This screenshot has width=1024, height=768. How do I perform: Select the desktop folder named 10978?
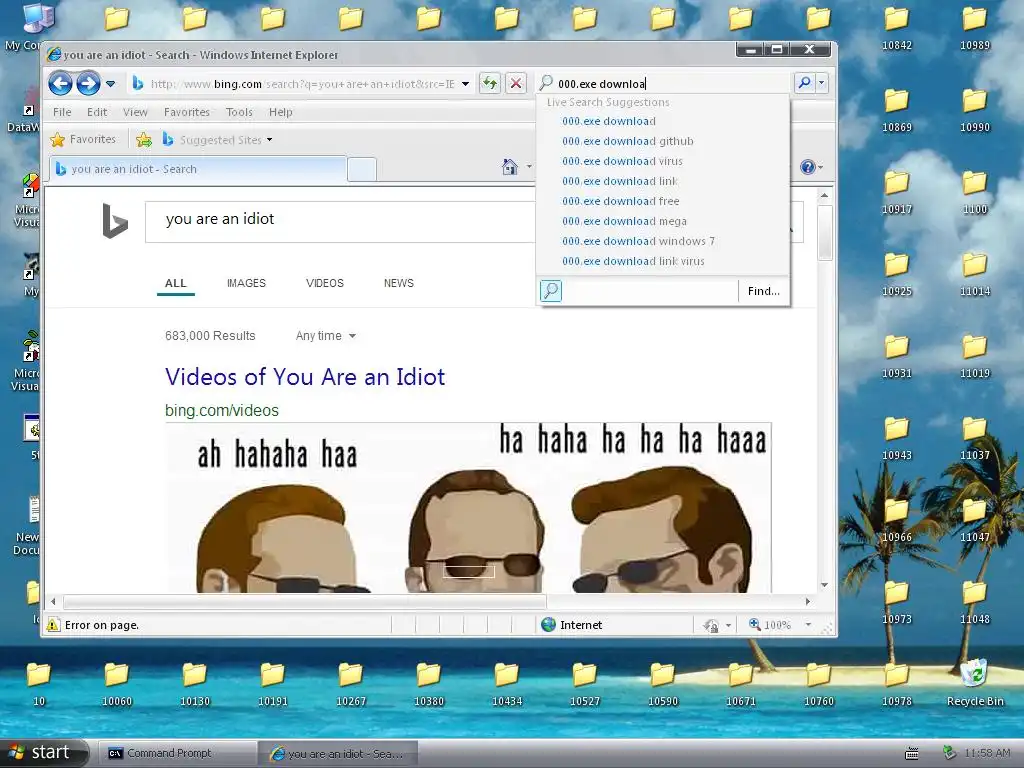pos(897,684)
